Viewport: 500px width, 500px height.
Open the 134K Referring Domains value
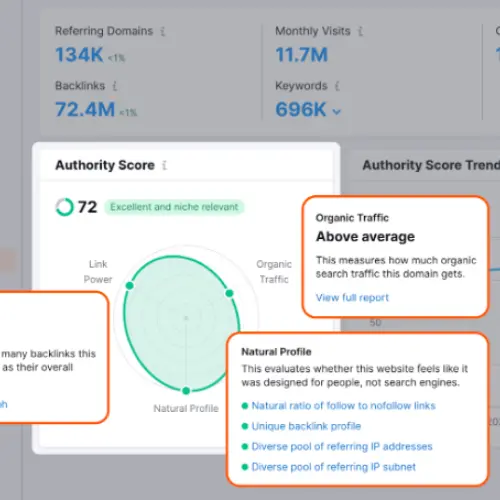[79, 55]
